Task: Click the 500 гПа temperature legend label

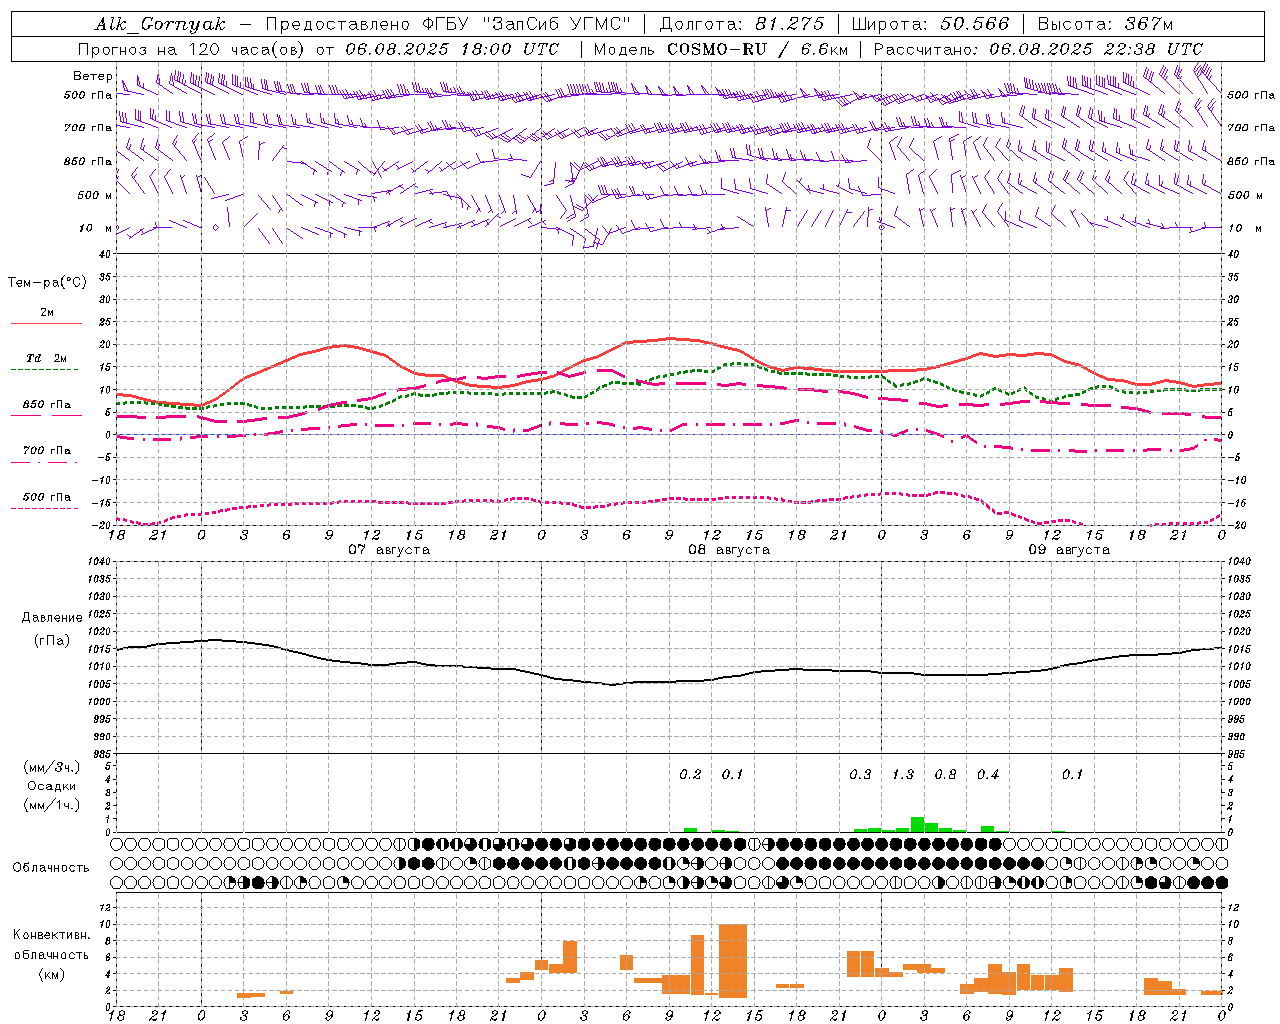Action: click(x=47, y=497)
